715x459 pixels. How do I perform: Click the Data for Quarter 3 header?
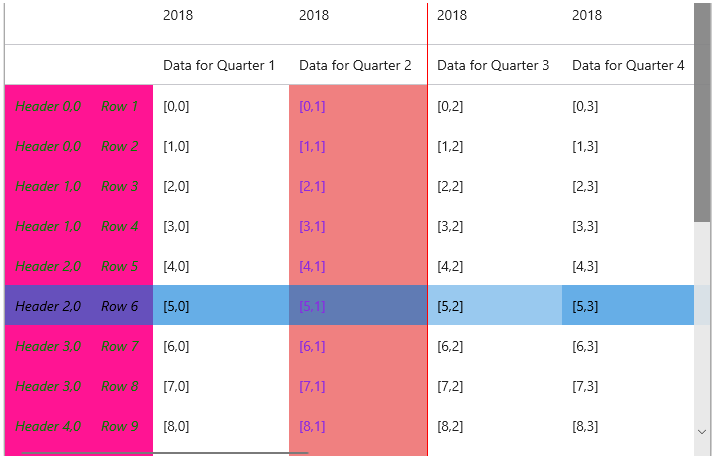tap(493, 66)
